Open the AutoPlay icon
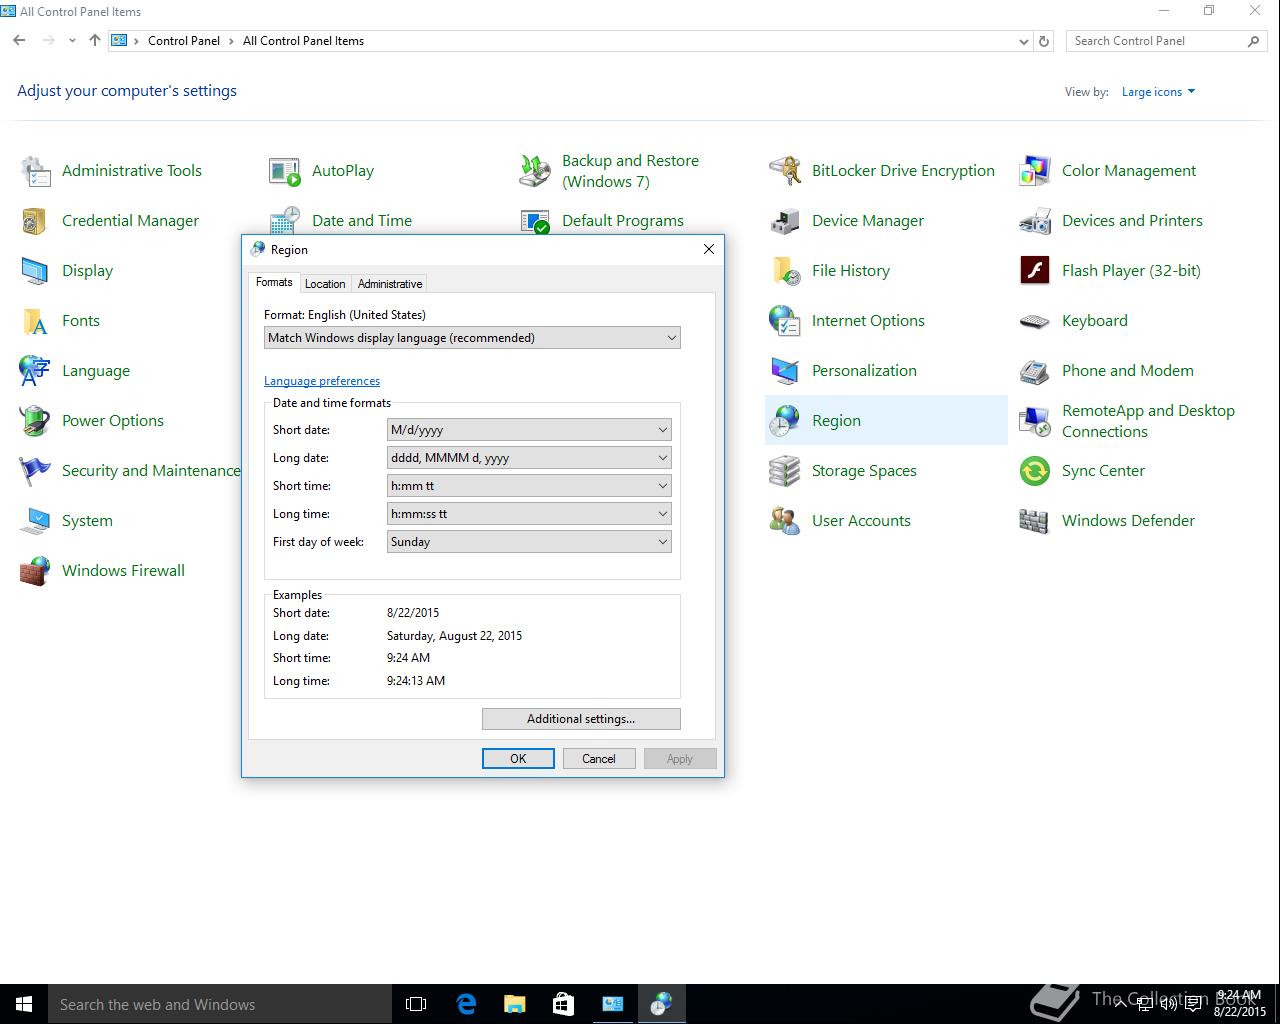 tap(285, 171)
